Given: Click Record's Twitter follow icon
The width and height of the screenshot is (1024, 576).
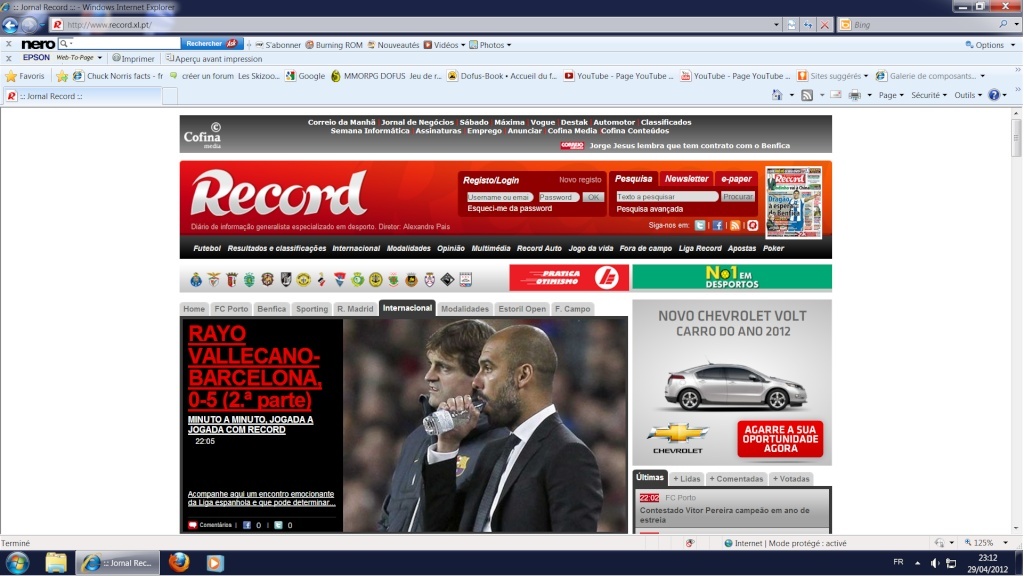Looking at the screenshot, I should [700, 225].
